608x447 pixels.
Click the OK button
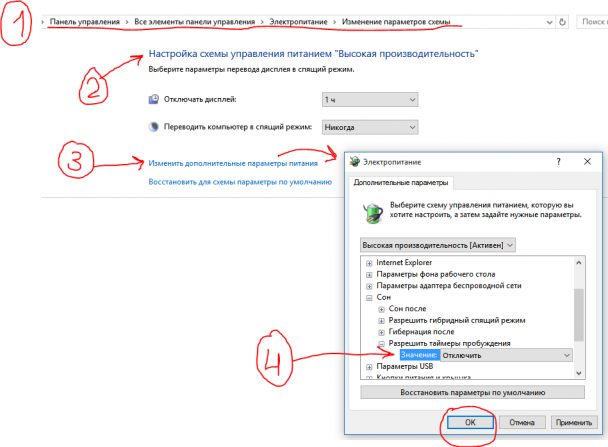tap(470, 422)
